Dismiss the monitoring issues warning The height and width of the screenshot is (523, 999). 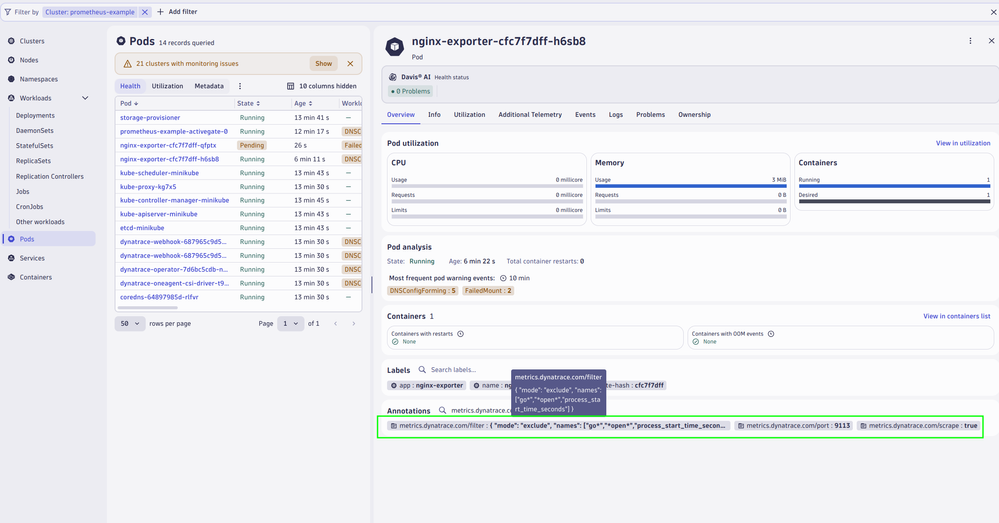(x=350, y=64)
